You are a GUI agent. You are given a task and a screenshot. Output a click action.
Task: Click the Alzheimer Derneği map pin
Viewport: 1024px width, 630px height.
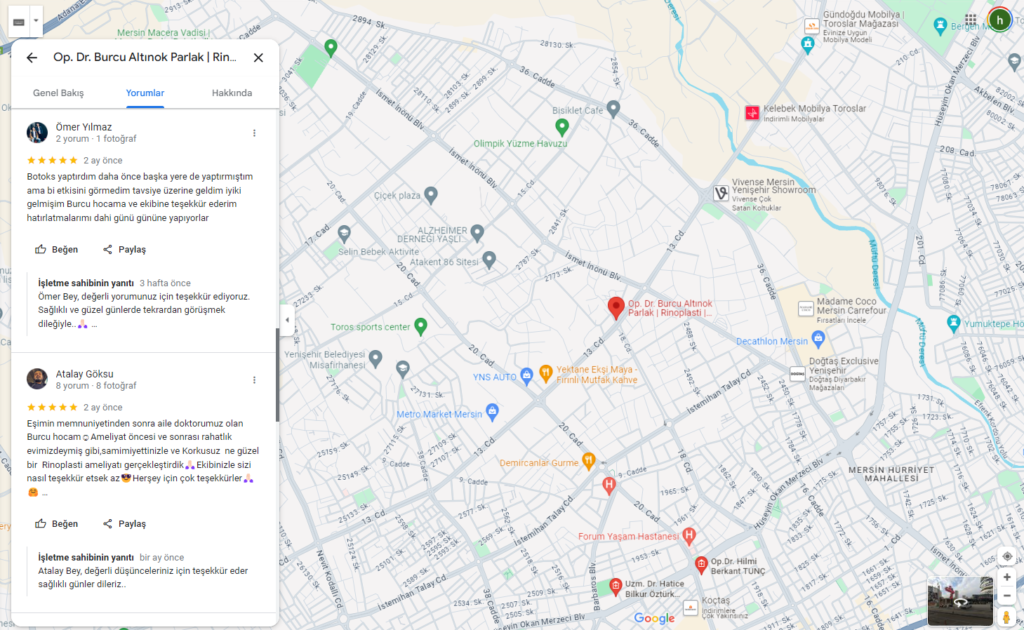coord(477,232)
